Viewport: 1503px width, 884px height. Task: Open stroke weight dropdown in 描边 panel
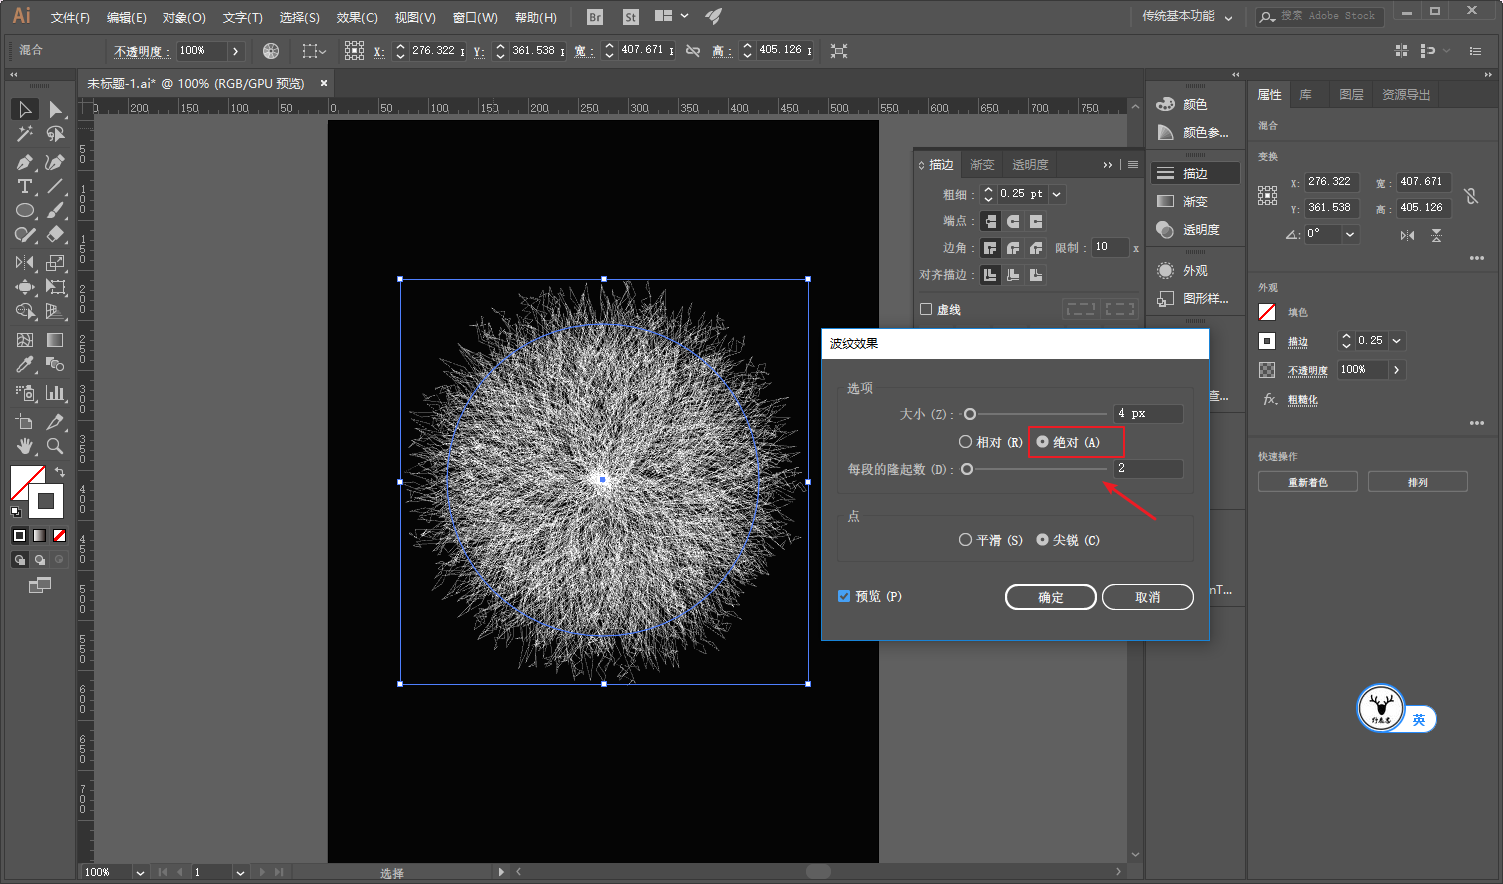click(x=1057, y=194)
